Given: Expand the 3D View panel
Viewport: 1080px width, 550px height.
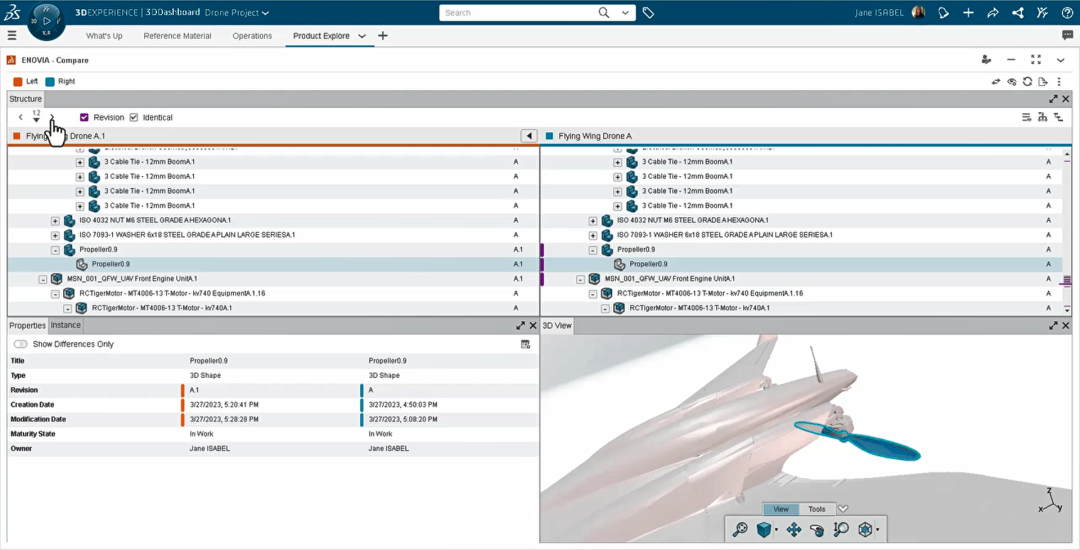Looking at the screenshot, I should click(1053, 326).
